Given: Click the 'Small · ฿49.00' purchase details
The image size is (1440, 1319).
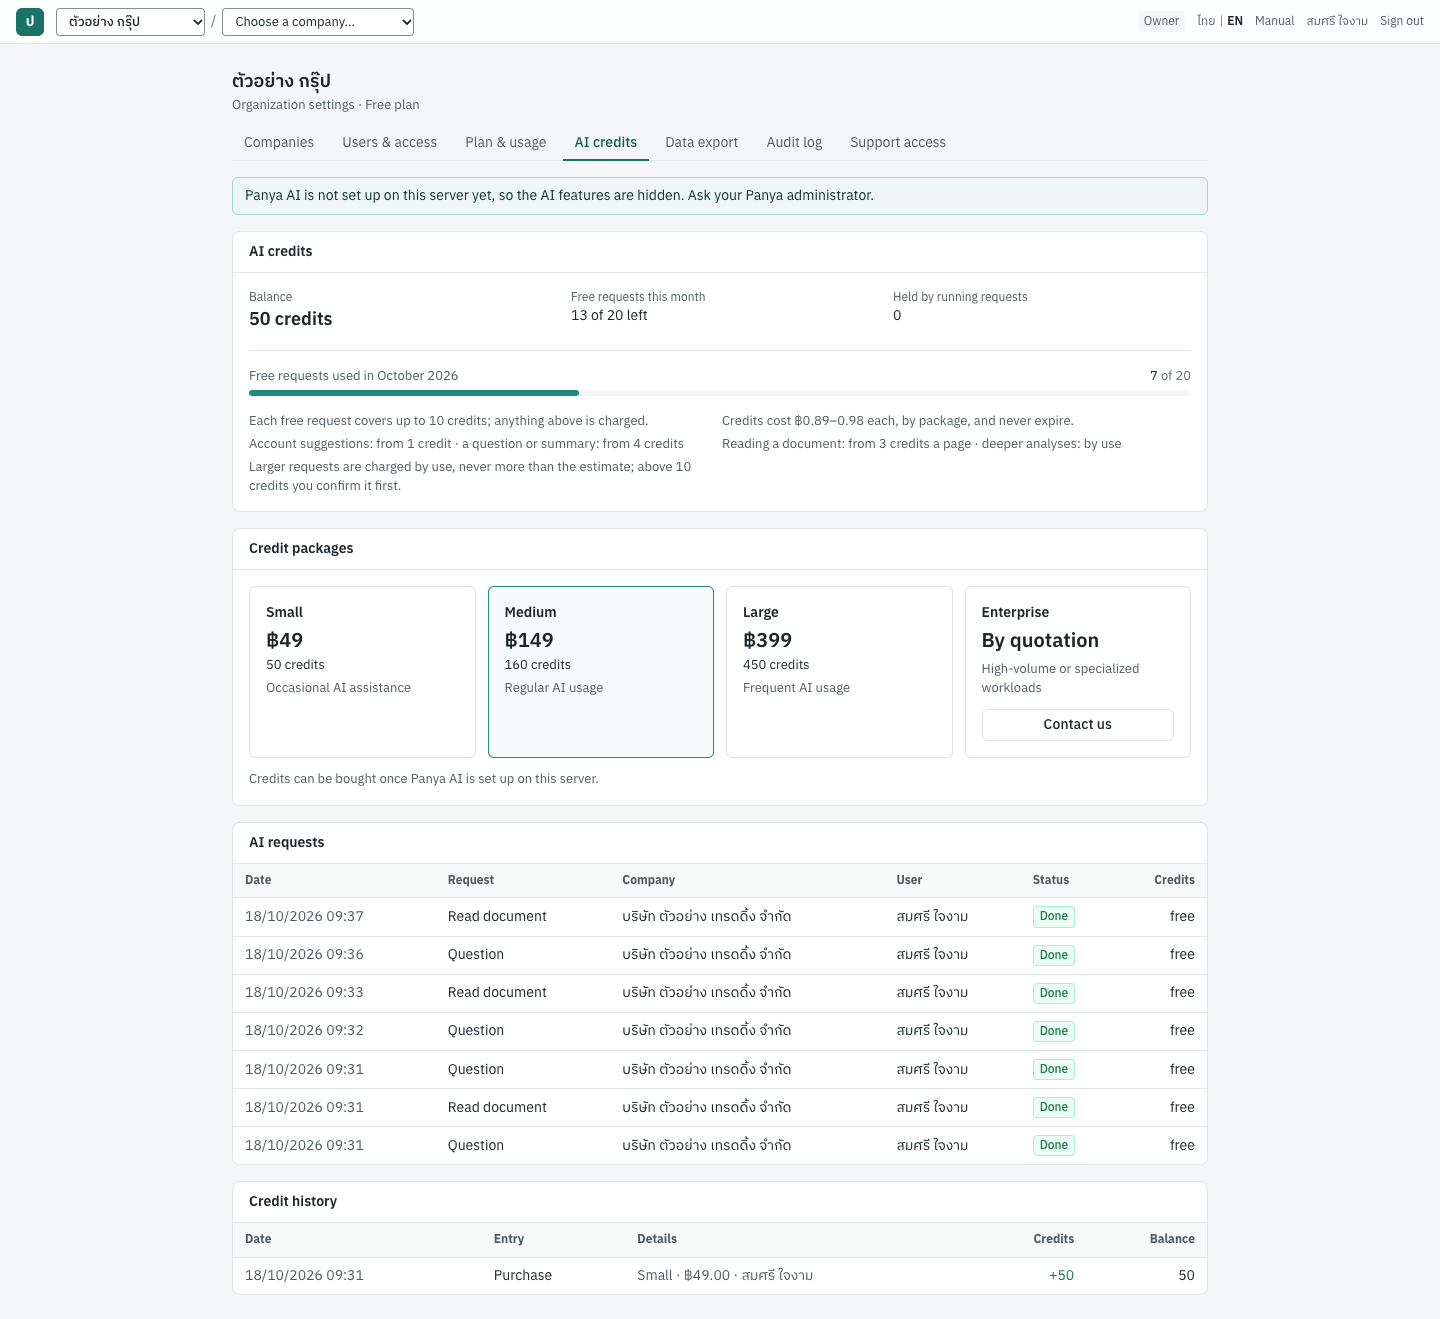Looking at the screenshot, I should (725, 1276).
